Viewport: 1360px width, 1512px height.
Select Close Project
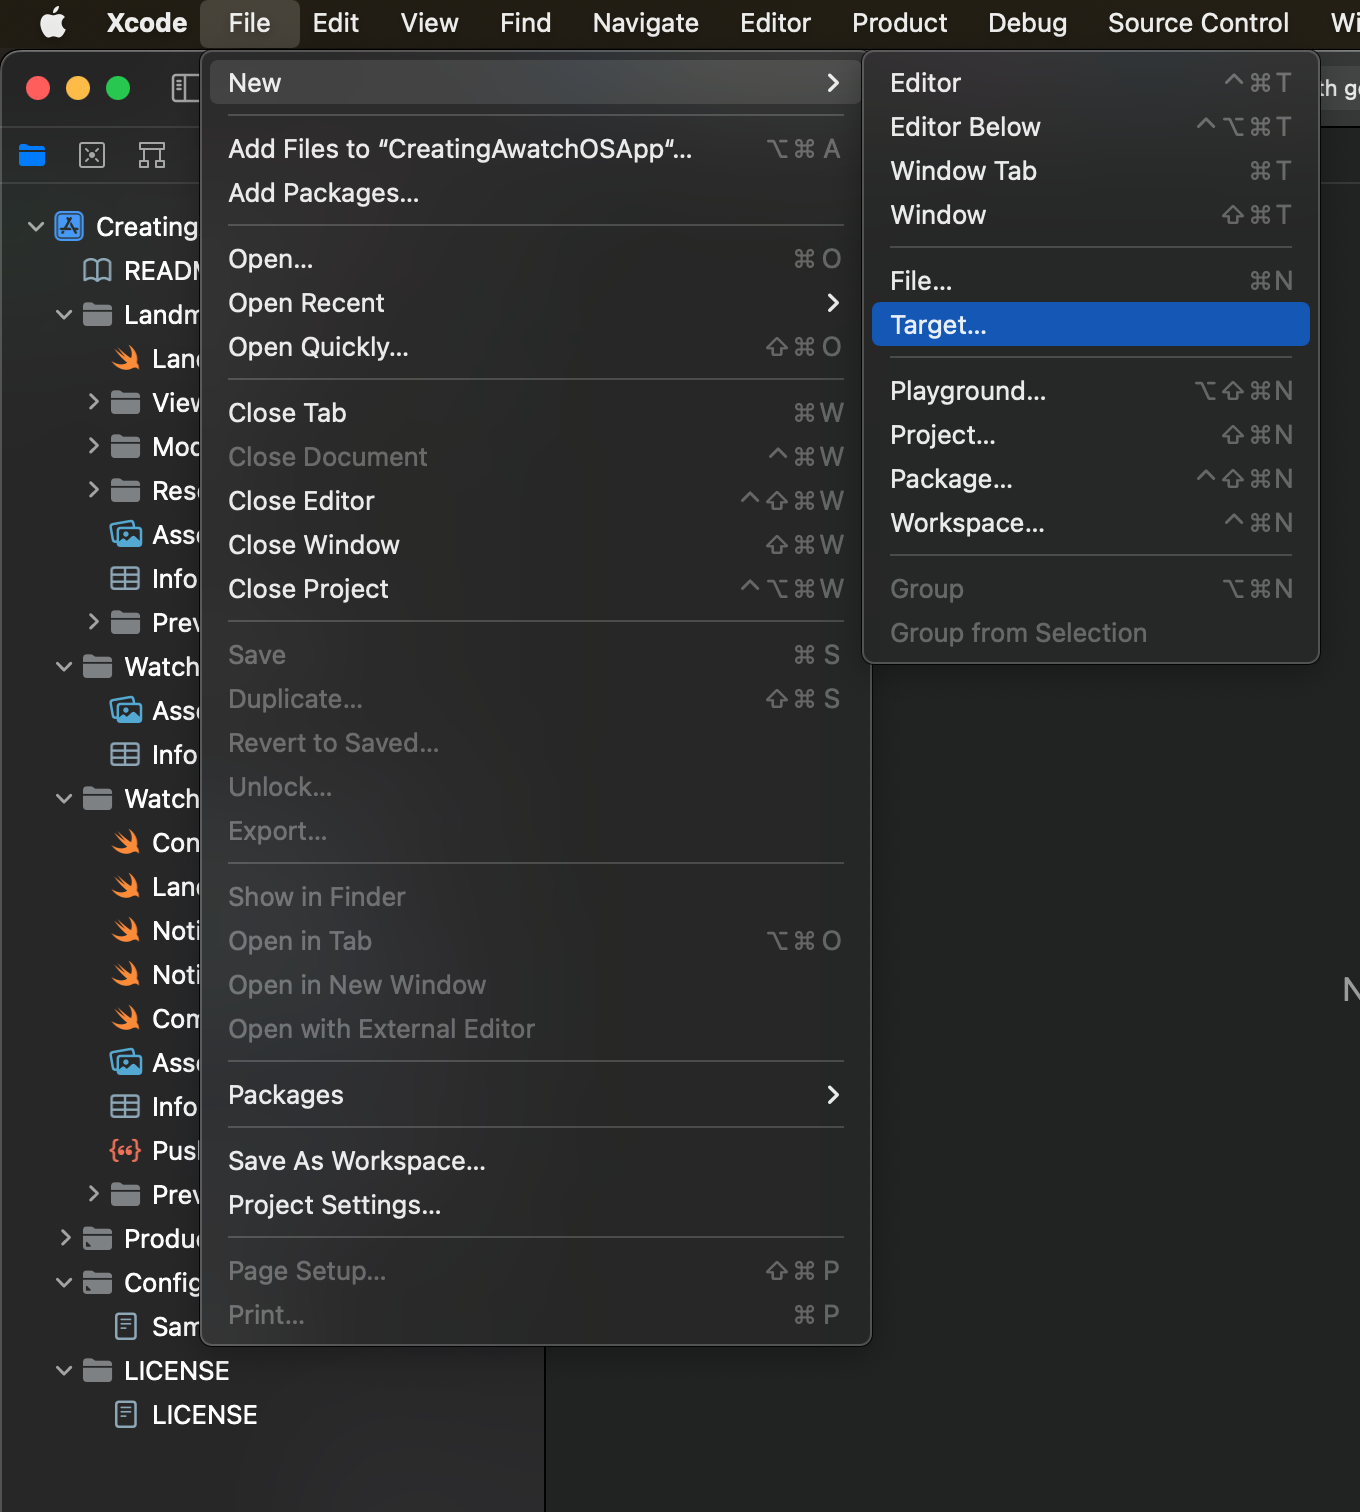click(x=536, y=589)
